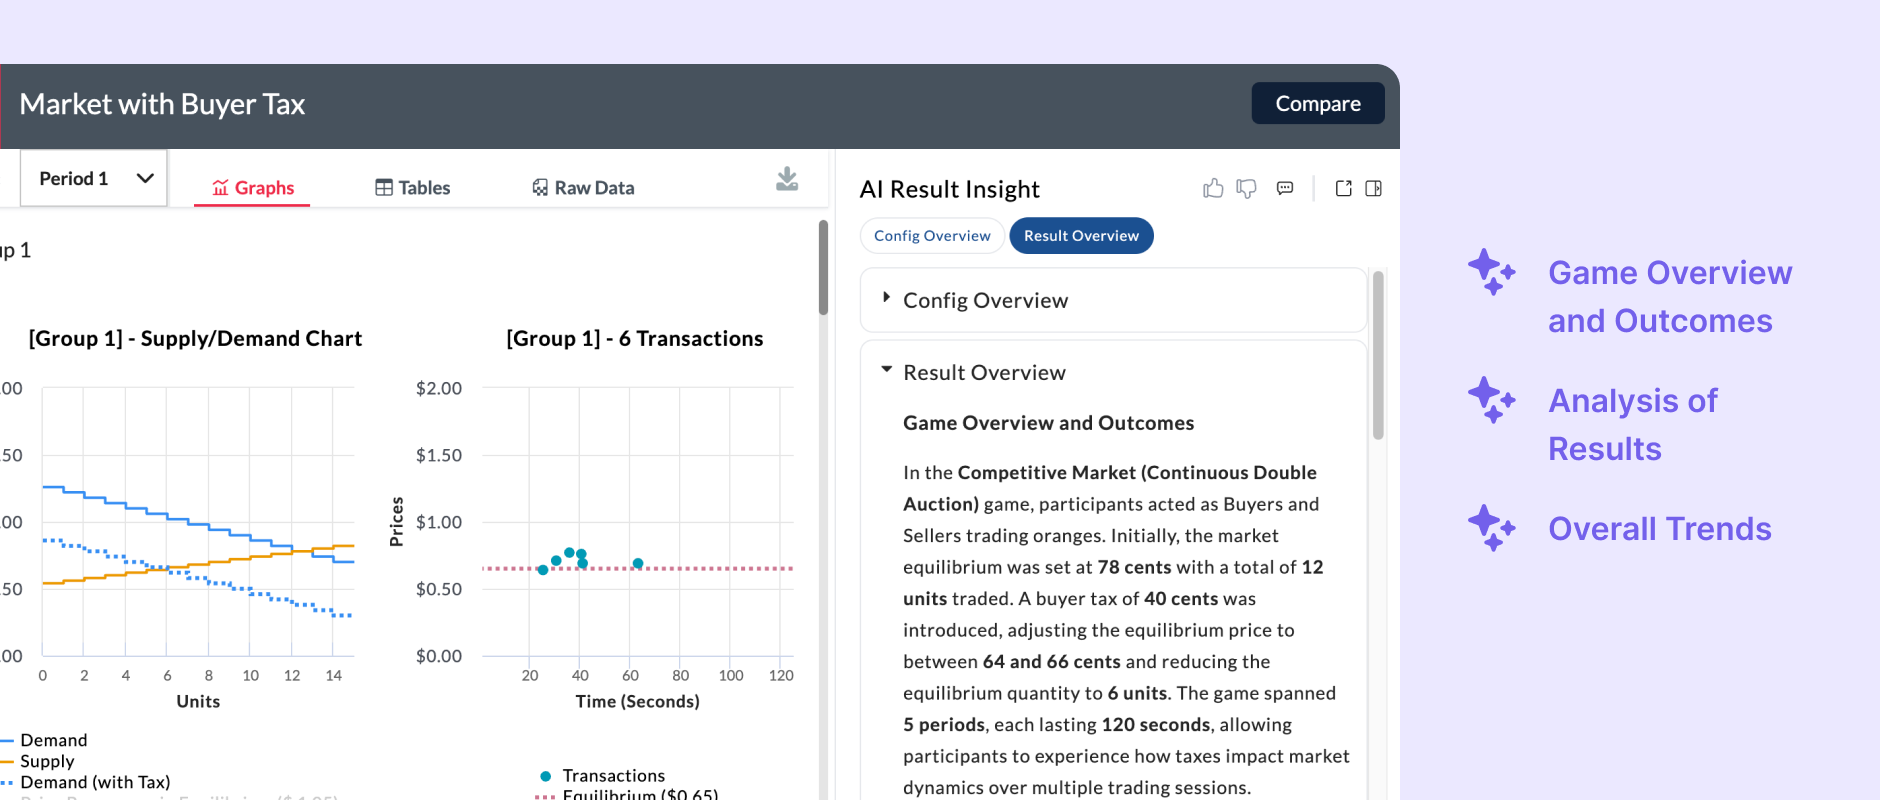Click the 'Market with Buyer Tax' title
The image size is (1880, 800).
162,104
